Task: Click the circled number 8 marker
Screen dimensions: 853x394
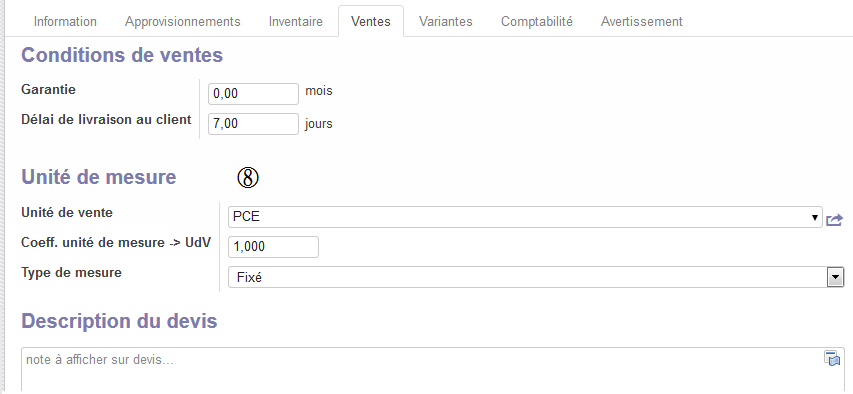Action: coord(248,178)
